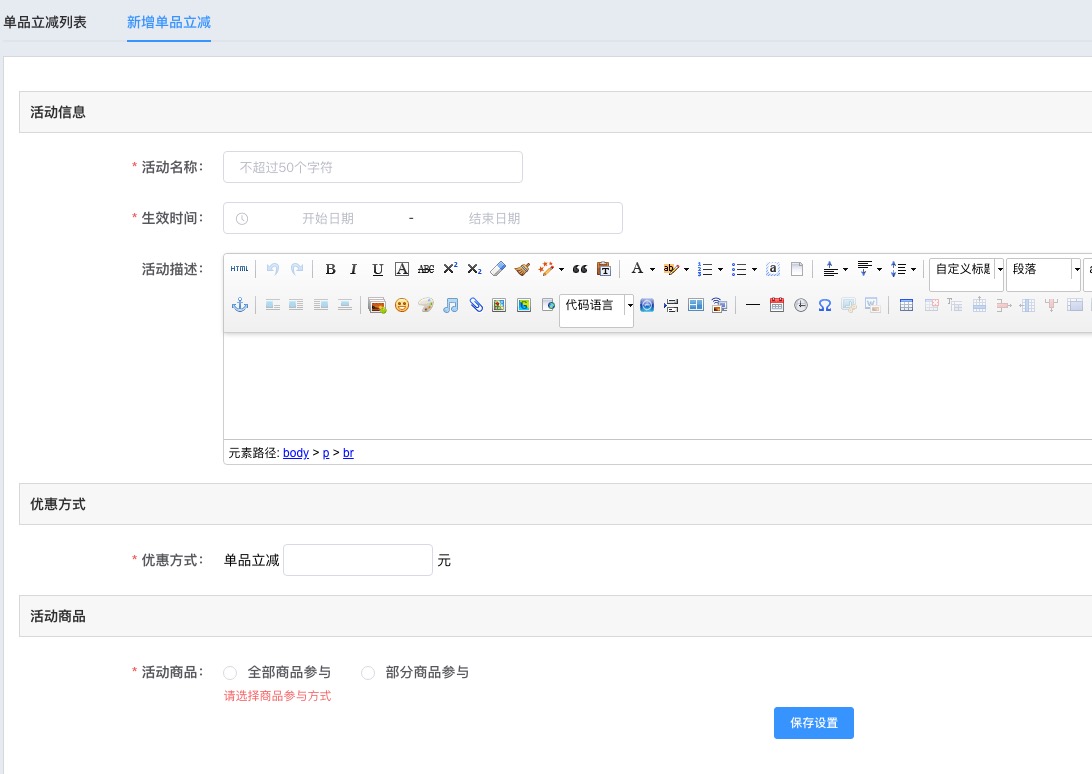Apply blockquote with the quote icon
The width and height of the screenshot is (1092, 774).
pos(579,270)
